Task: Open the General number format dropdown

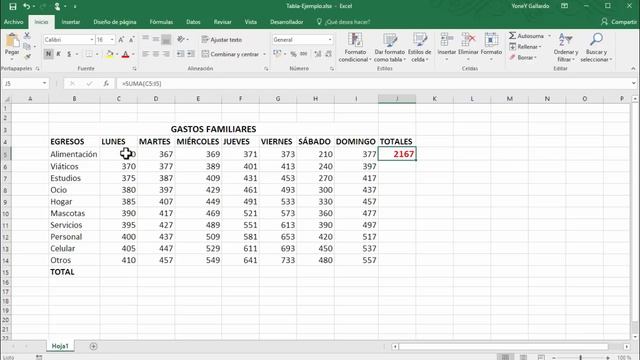Action: click(x=330, y=40)
